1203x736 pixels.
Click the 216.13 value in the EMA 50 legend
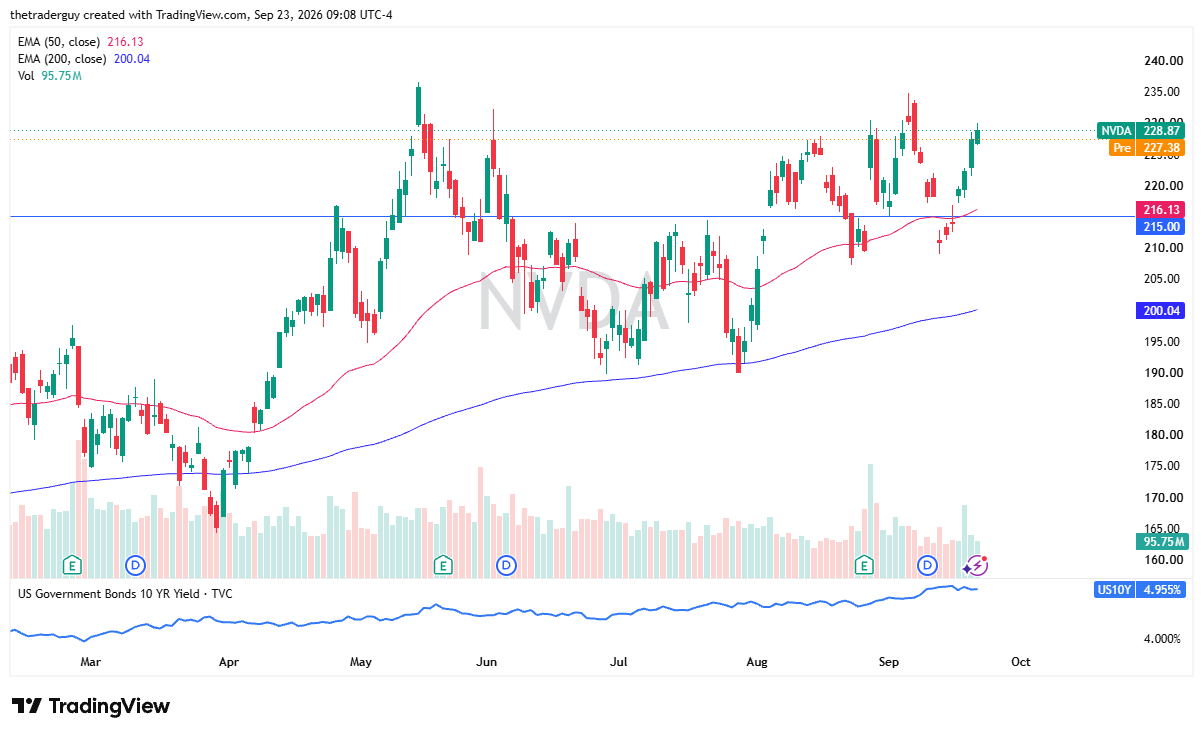126,41
